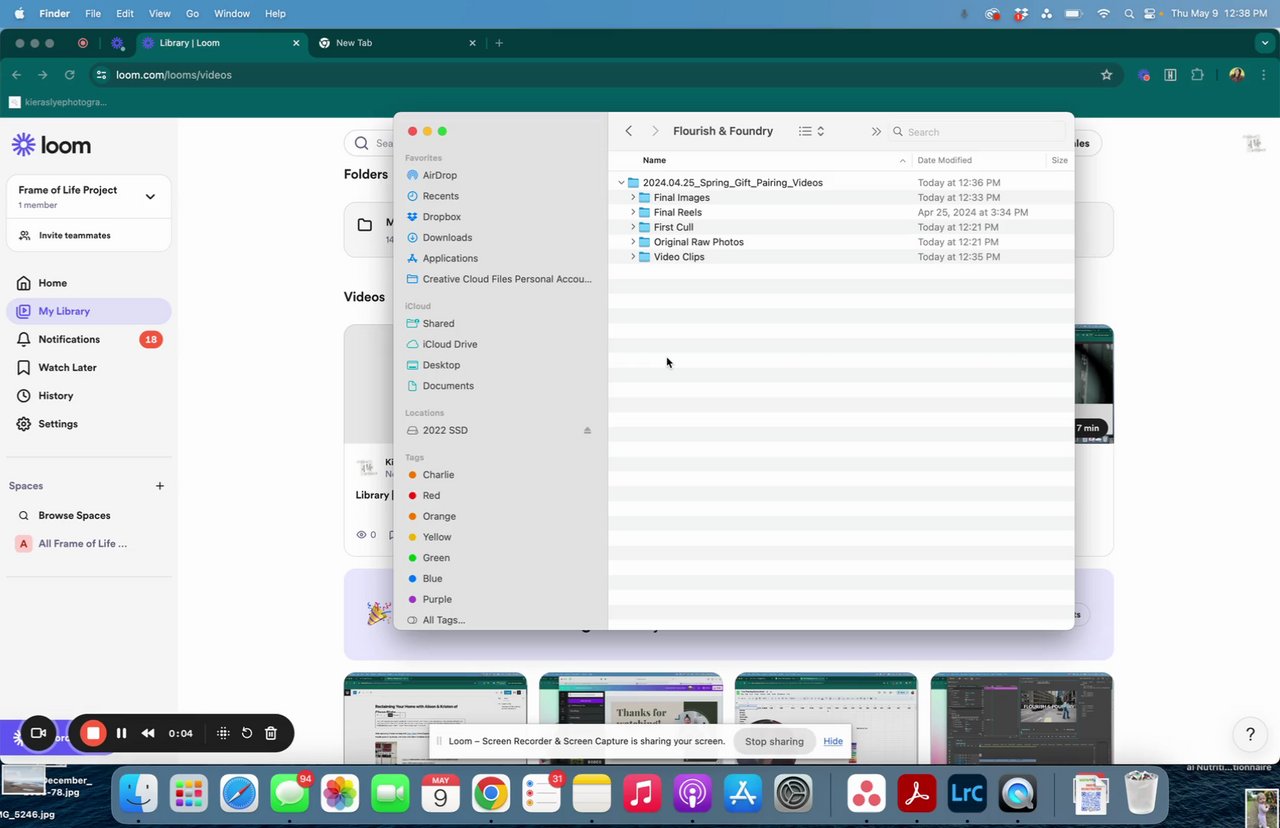Add a new Loom Space
The image size is (1280, 828).
point(160,486)
